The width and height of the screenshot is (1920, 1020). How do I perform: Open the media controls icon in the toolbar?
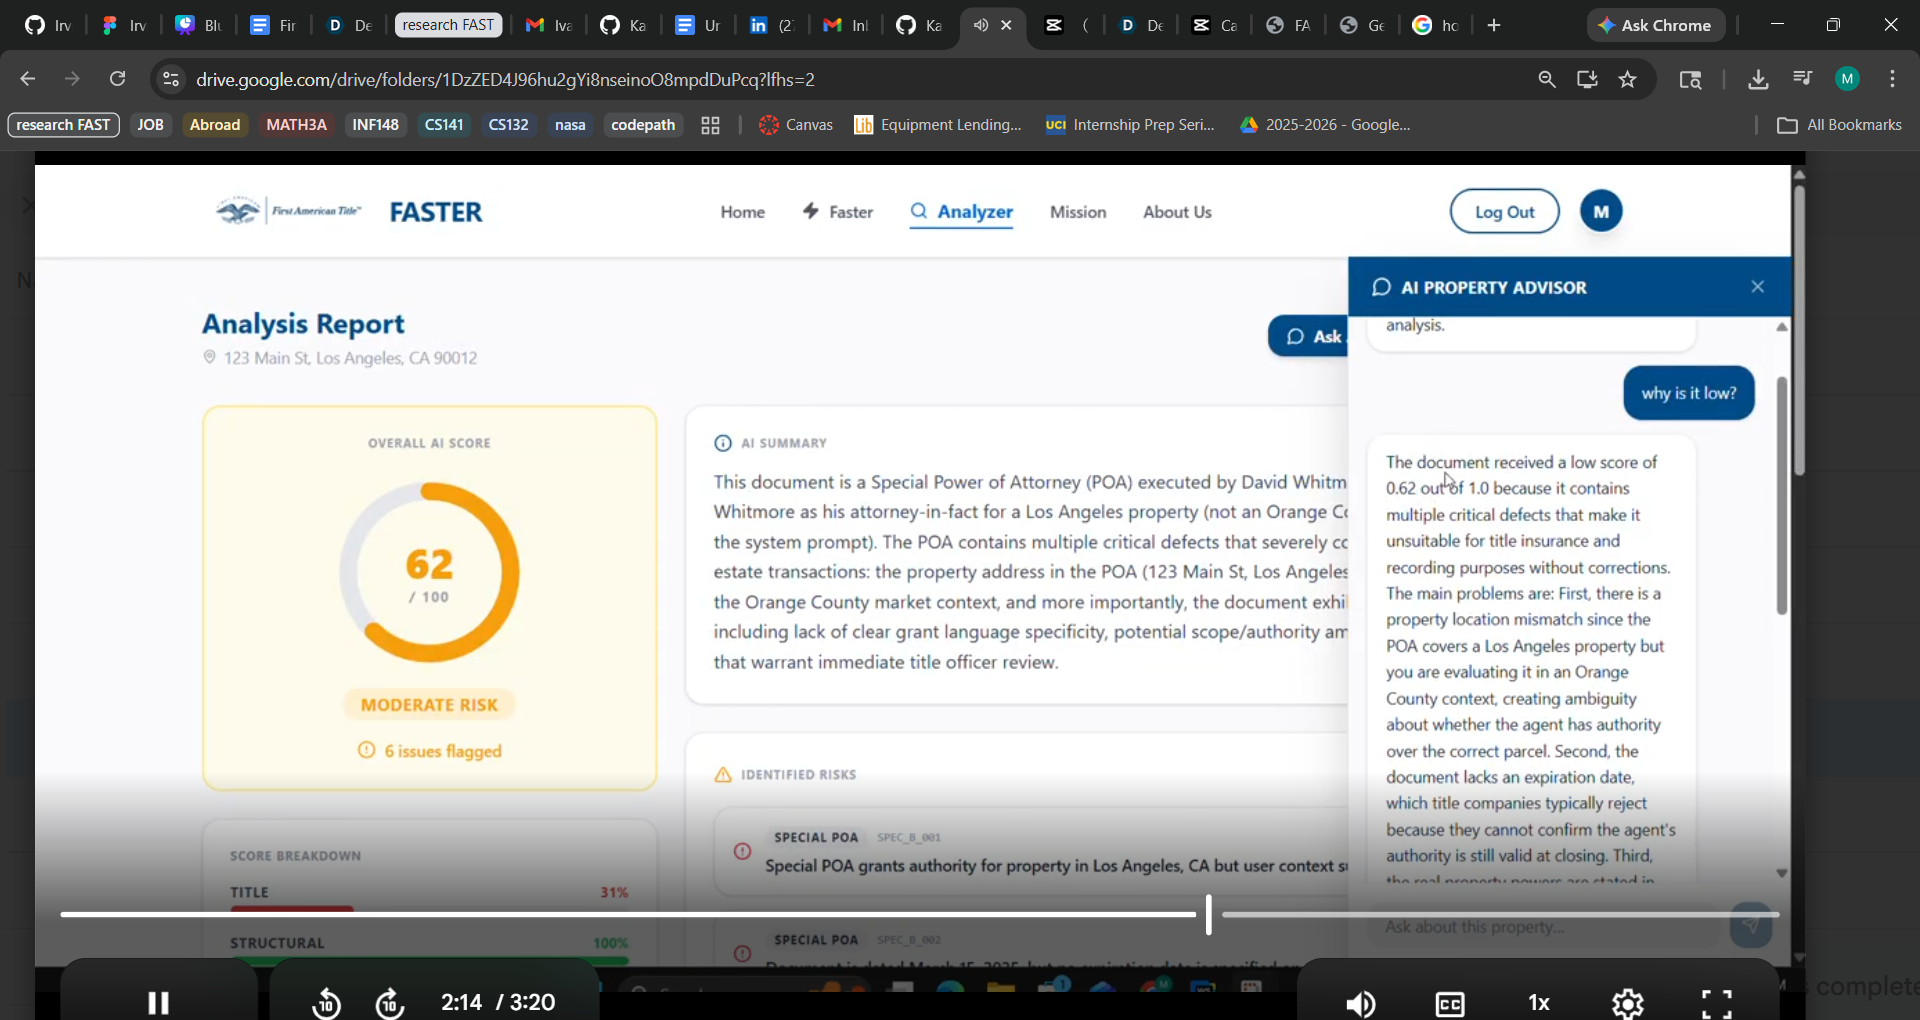(1803, 79)
